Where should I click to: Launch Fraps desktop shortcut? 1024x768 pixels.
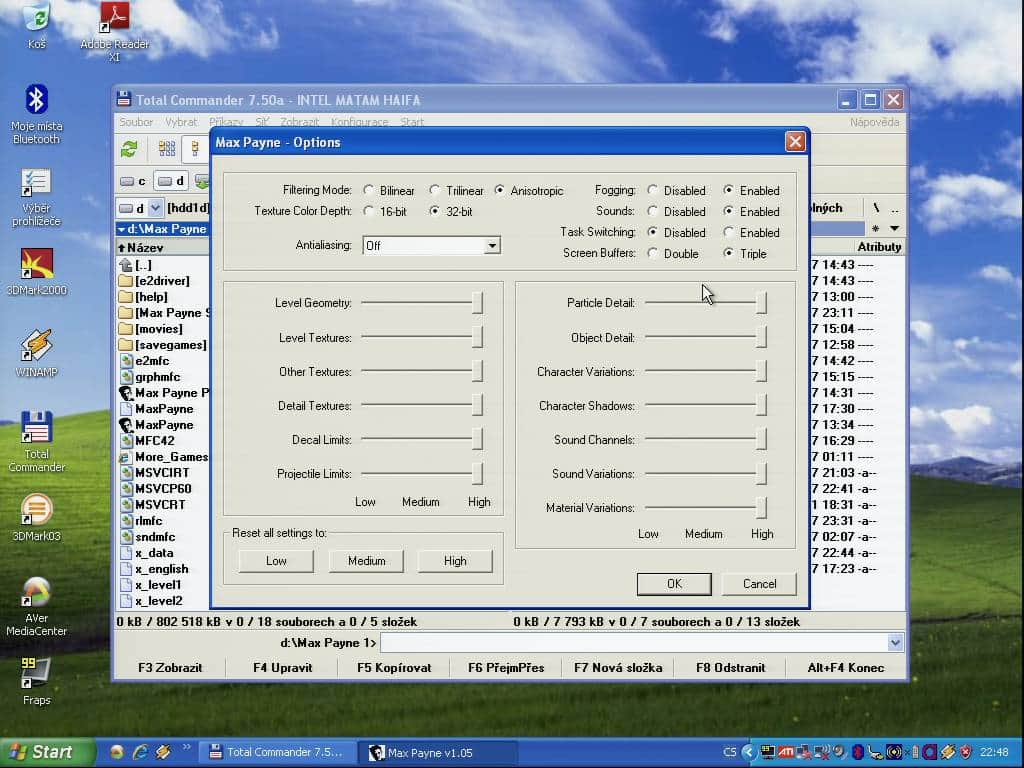coord(37,681)
